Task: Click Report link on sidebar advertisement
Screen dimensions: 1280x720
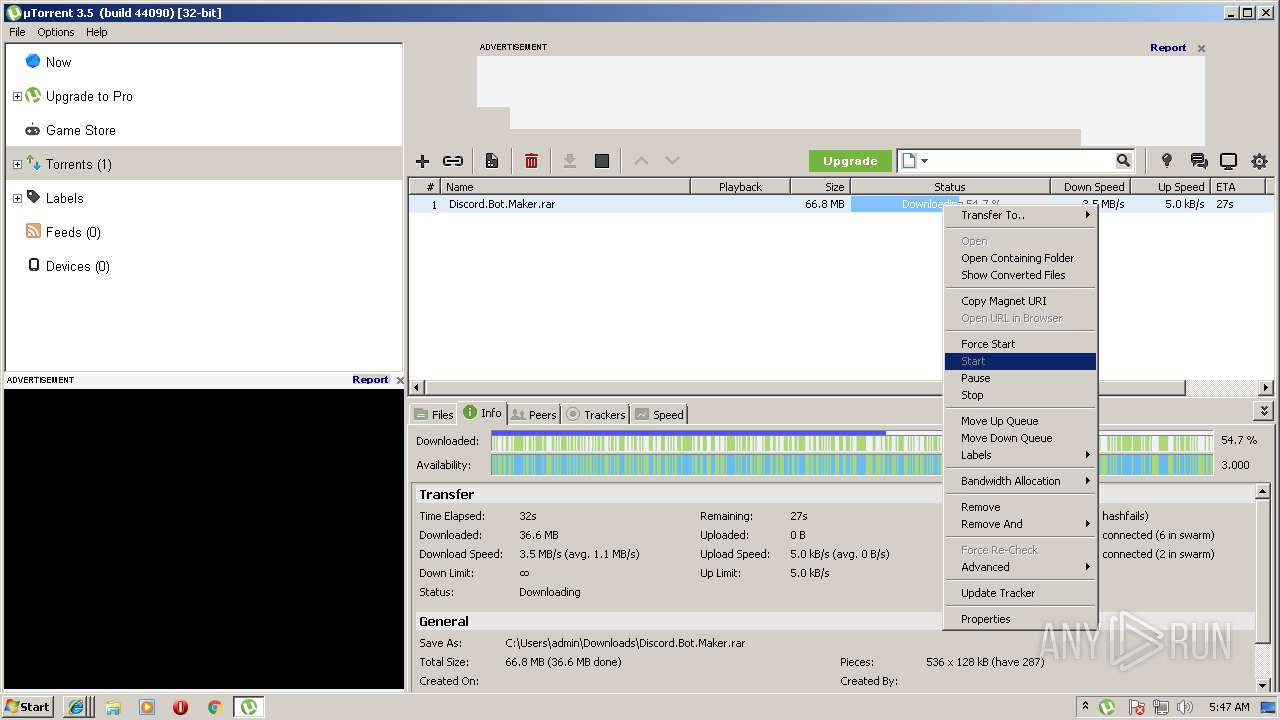Action: tap(370, 380)
